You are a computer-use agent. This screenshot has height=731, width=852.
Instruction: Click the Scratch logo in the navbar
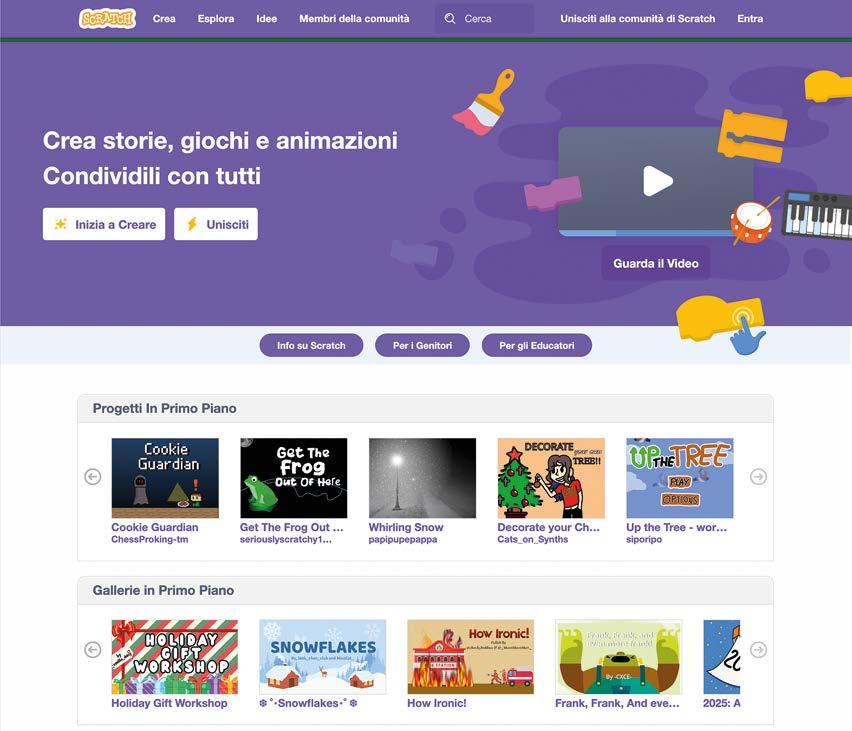pos(107,18)
